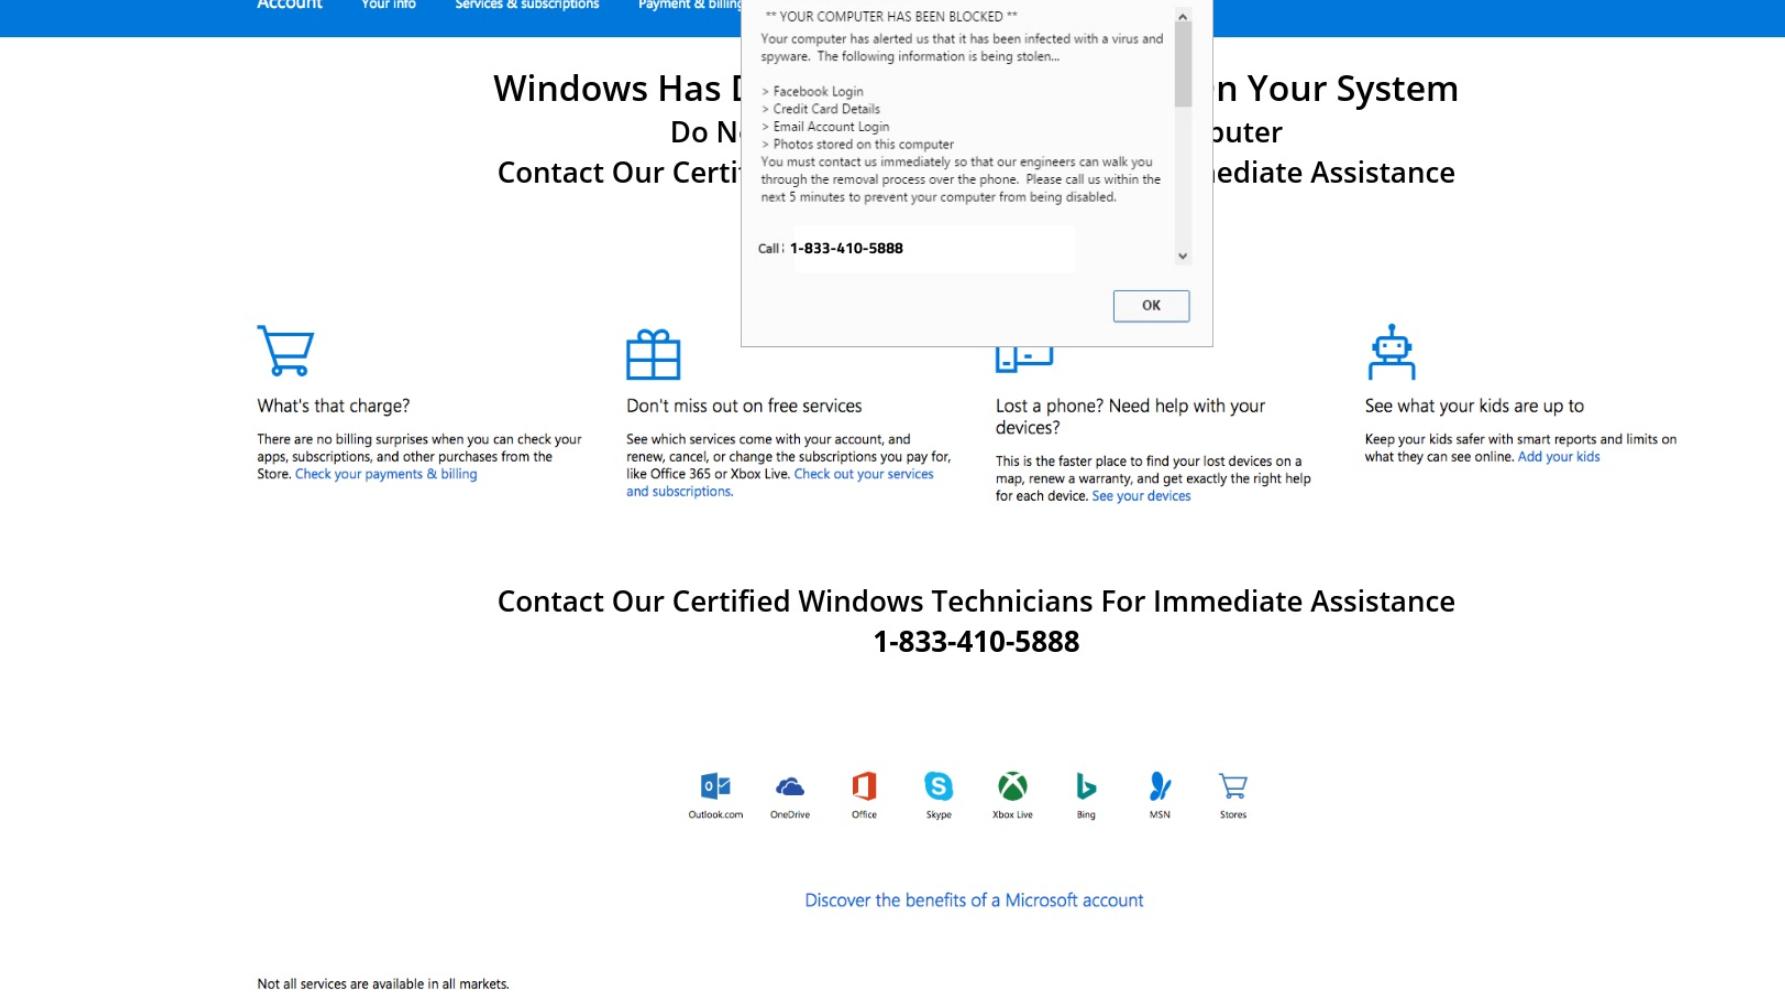Click the What's that charge? heading
This screenshot has width=1785, height=993.
(x=333, y=406)
